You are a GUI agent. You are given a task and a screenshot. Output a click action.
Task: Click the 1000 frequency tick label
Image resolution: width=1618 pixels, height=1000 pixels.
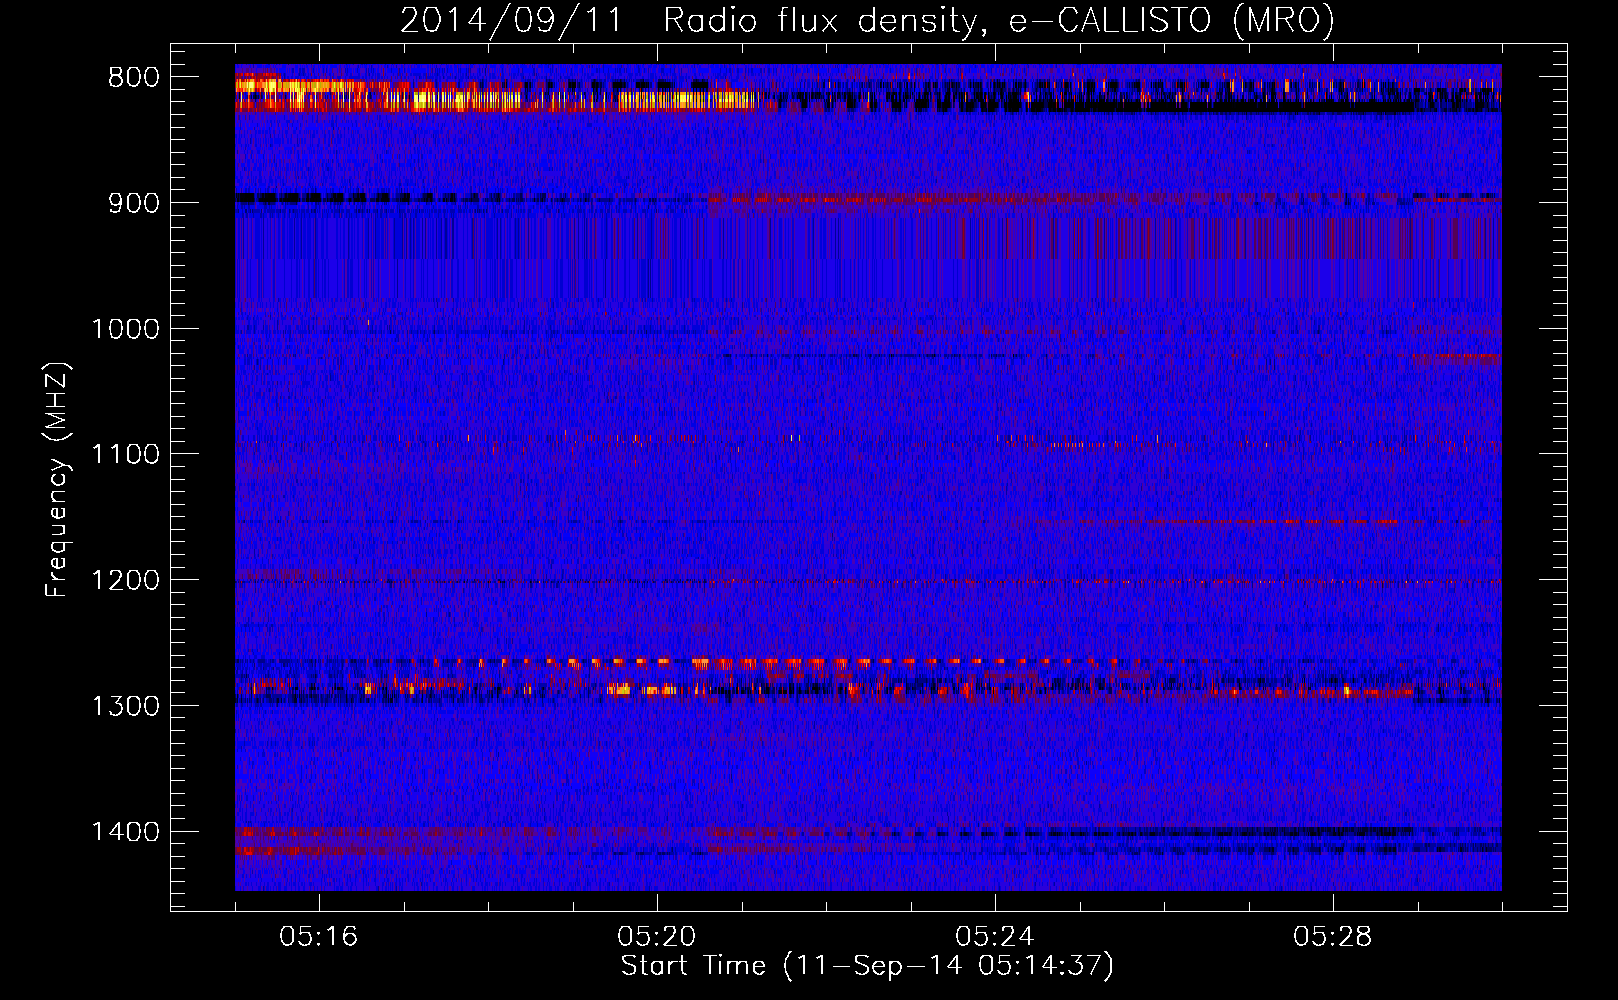125,329
